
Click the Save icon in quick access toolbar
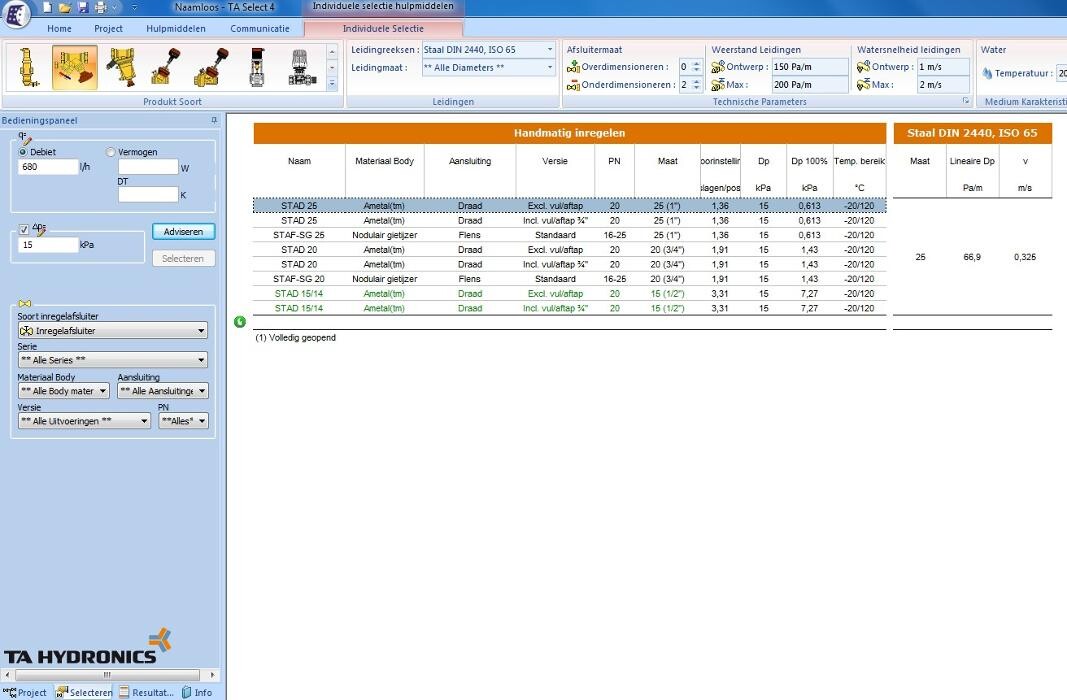point(83,7)
